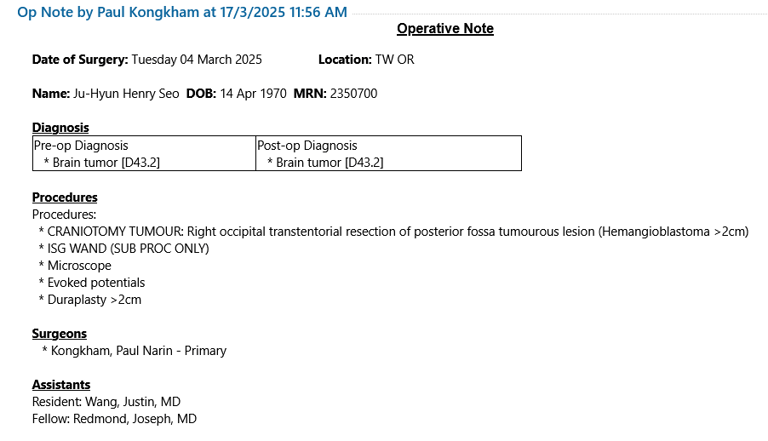
Task: Select the Date of Surgery label
Action: pos(80,60)
